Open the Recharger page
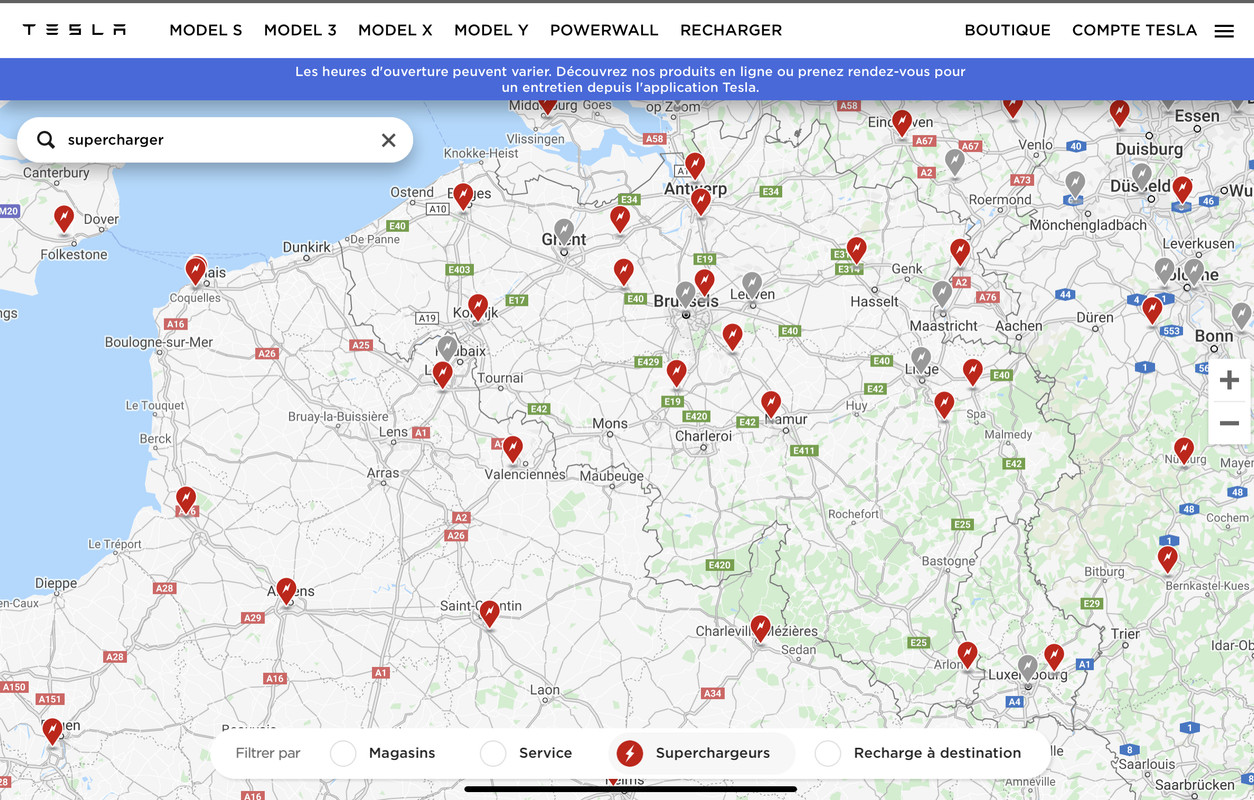 (731, 30)
